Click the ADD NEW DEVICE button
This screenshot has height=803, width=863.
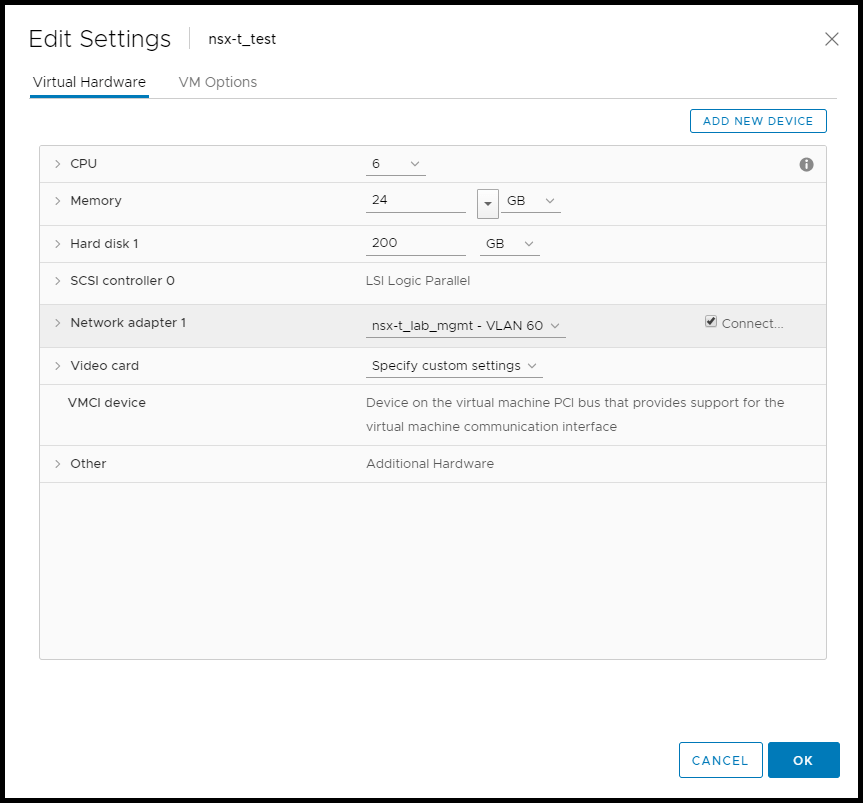pos(758,121)
